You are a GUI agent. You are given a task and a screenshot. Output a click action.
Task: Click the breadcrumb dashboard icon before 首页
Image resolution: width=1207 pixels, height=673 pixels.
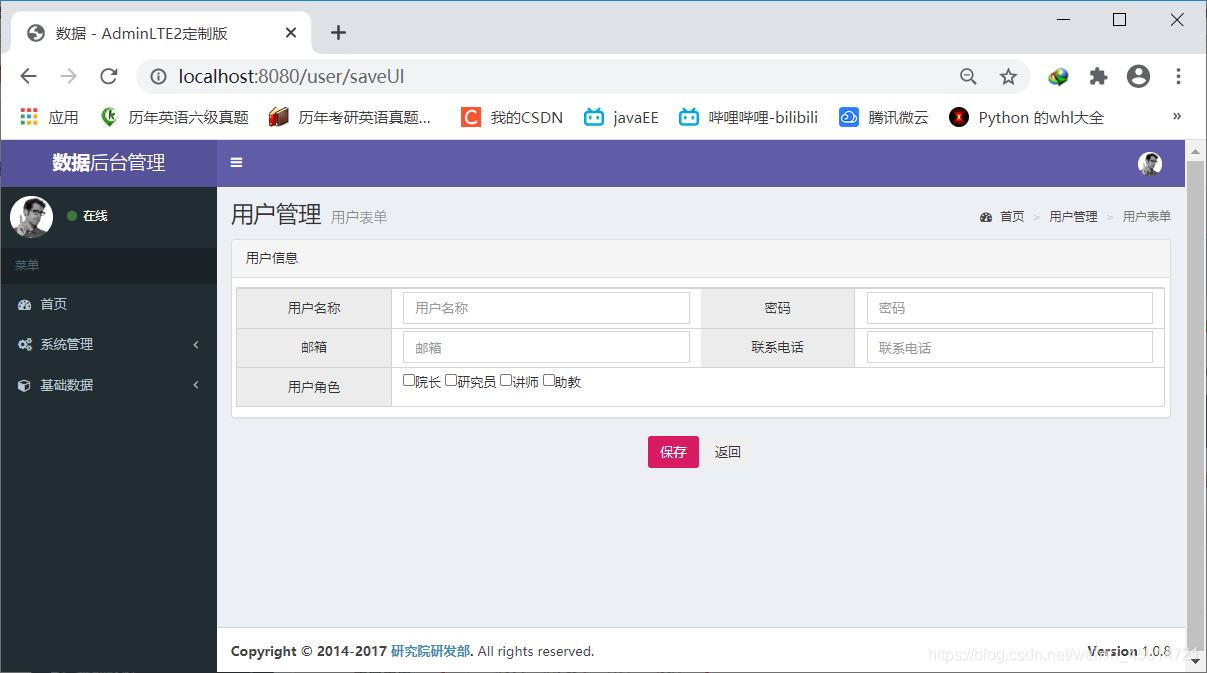point(987,217)
